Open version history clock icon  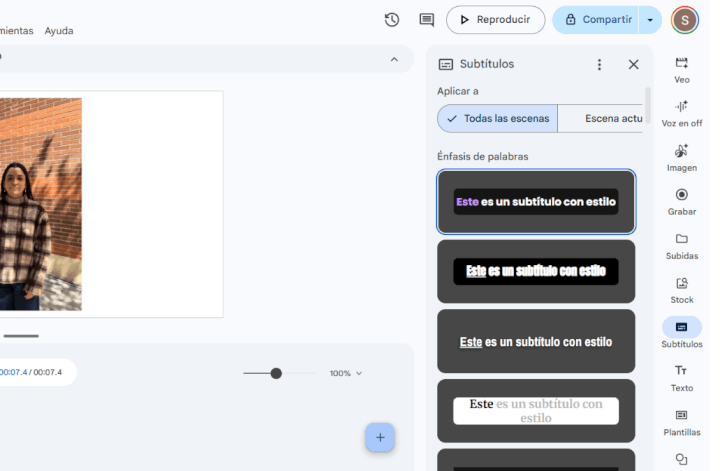tap(392, 20)
